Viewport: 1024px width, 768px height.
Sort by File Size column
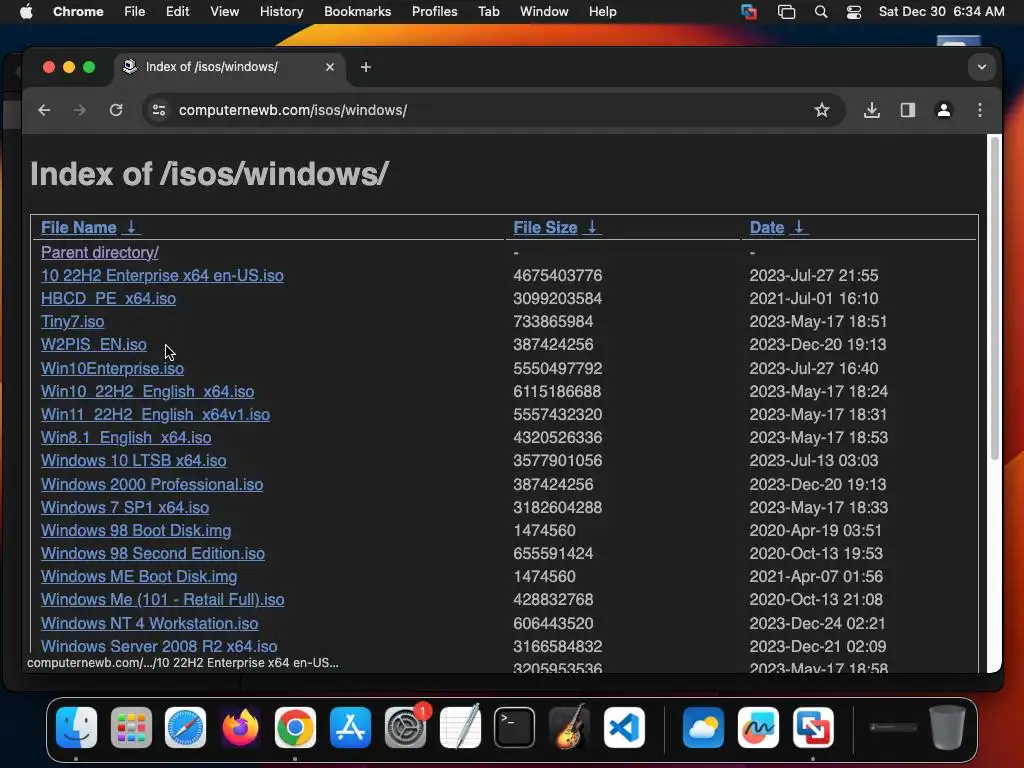(x=545, y=228)
